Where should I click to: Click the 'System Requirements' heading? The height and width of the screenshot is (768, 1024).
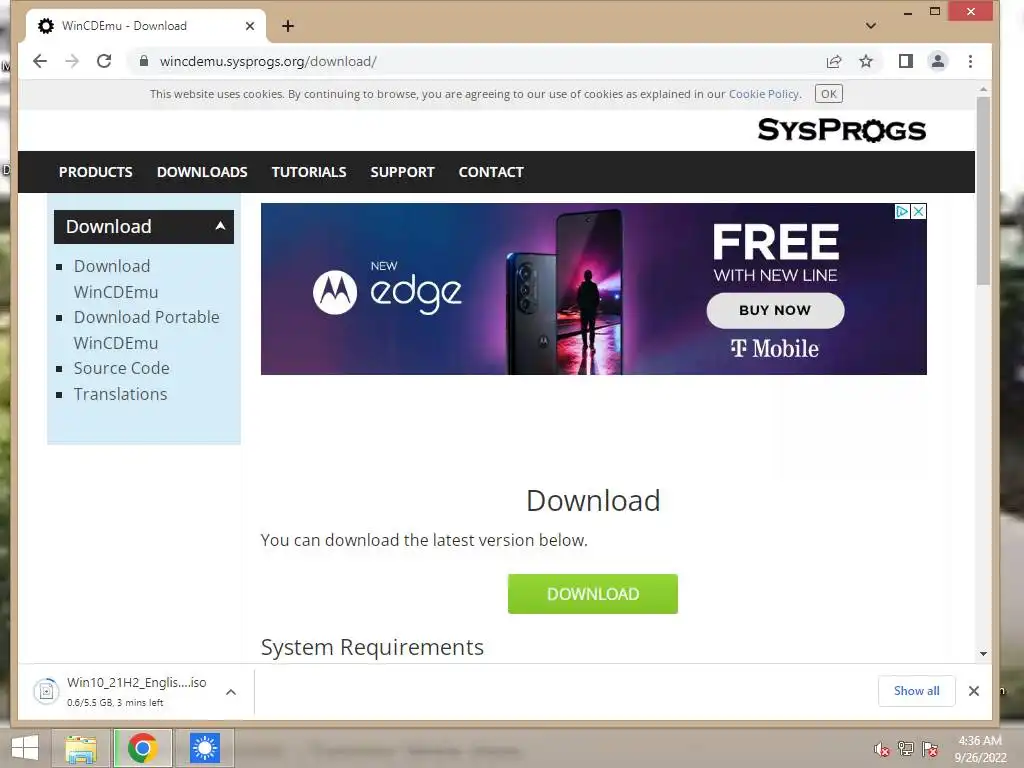coord(372,647)
